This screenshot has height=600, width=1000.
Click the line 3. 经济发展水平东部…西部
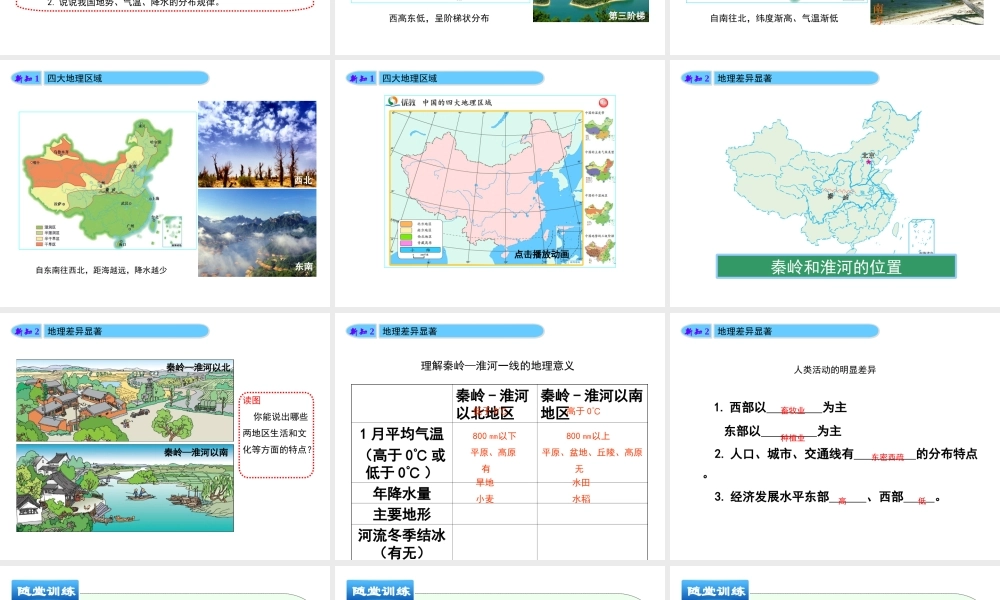(827, 497)
